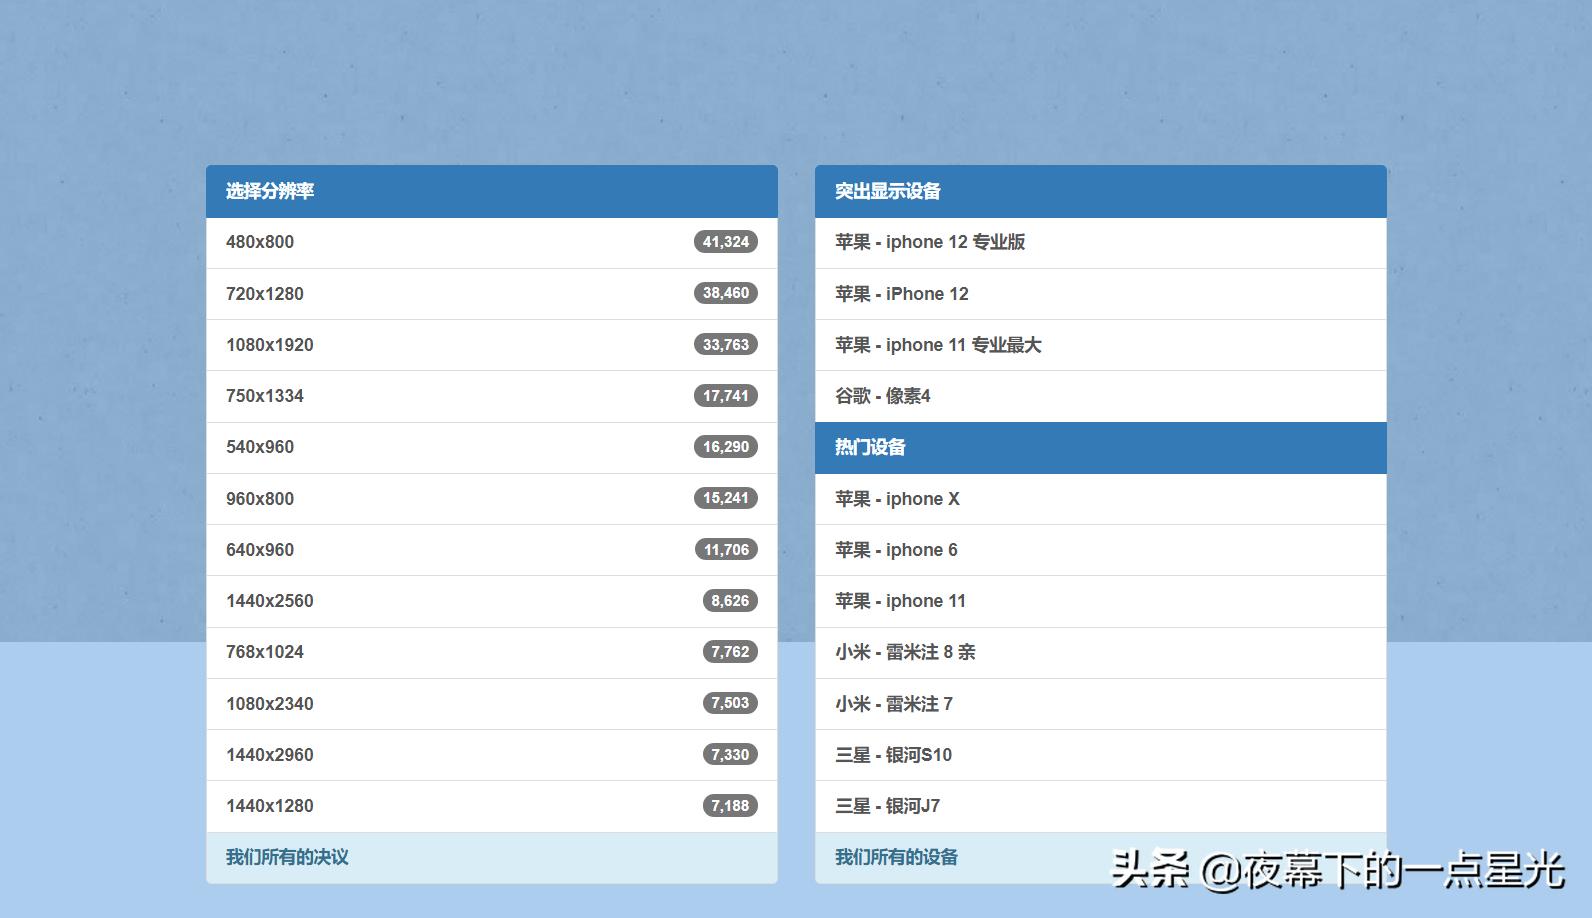Click the 15,241 count badge
The height and width of the screenshot is (918, 1592).
pos(726,498)
